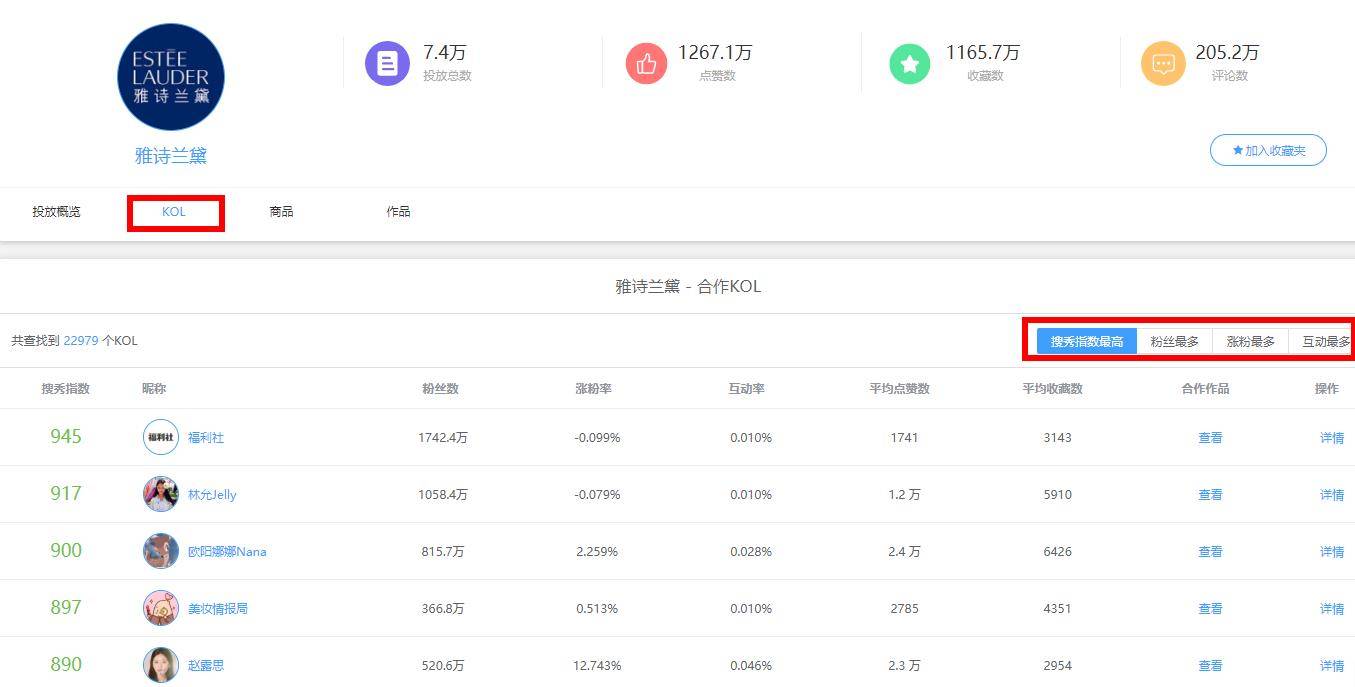Click the 917 index score
This screenshot has height=687, width=1355.
pos(66,494)
